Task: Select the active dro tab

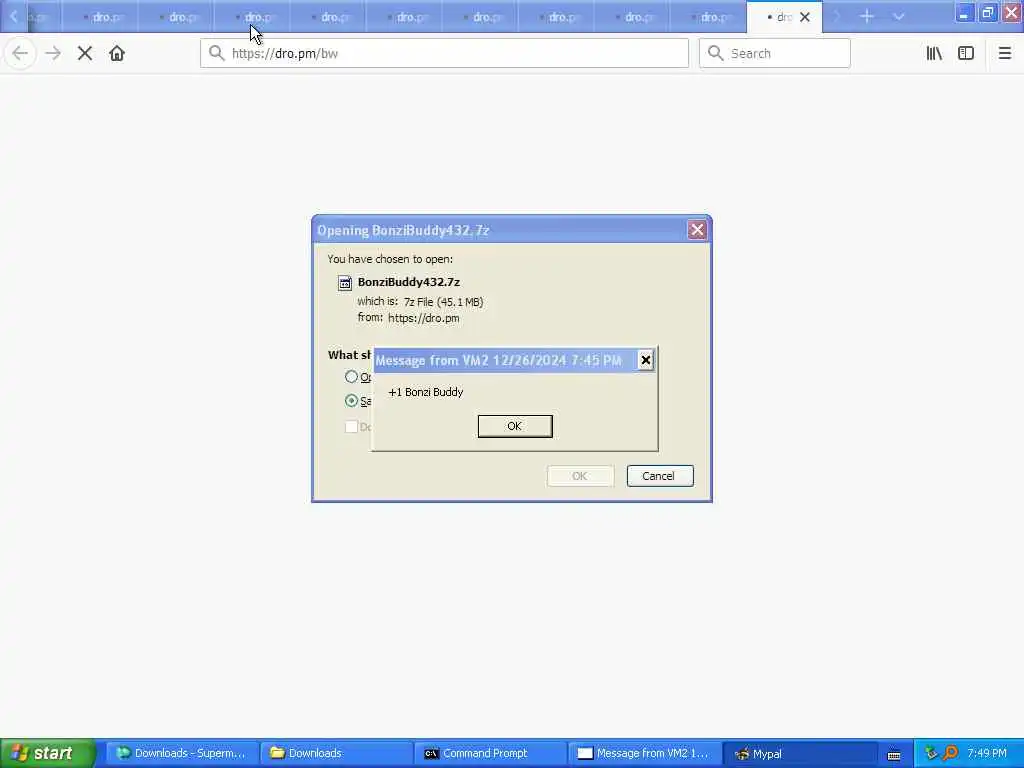Action: pos(784,17)
